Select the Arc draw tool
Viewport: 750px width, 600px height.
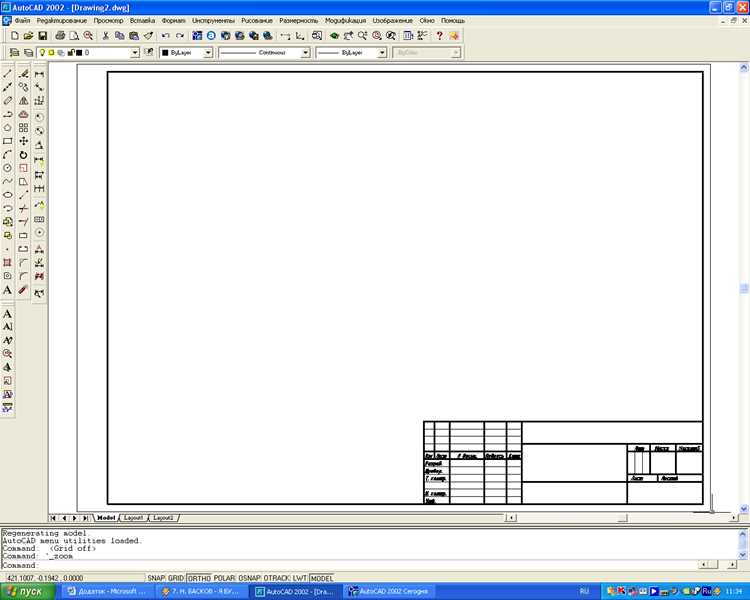pyautogui.click(x=8, y=155)
